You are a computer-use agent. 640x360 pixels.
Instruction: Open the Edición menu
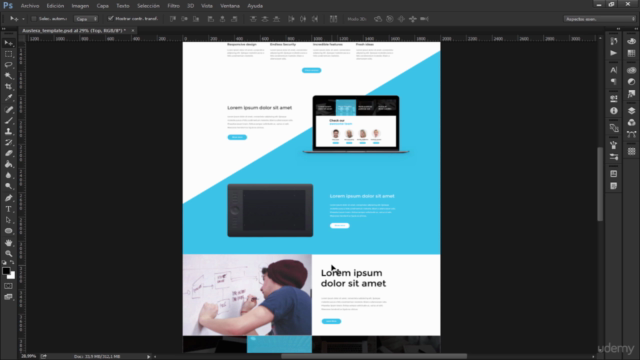click(x=55, y=6)
